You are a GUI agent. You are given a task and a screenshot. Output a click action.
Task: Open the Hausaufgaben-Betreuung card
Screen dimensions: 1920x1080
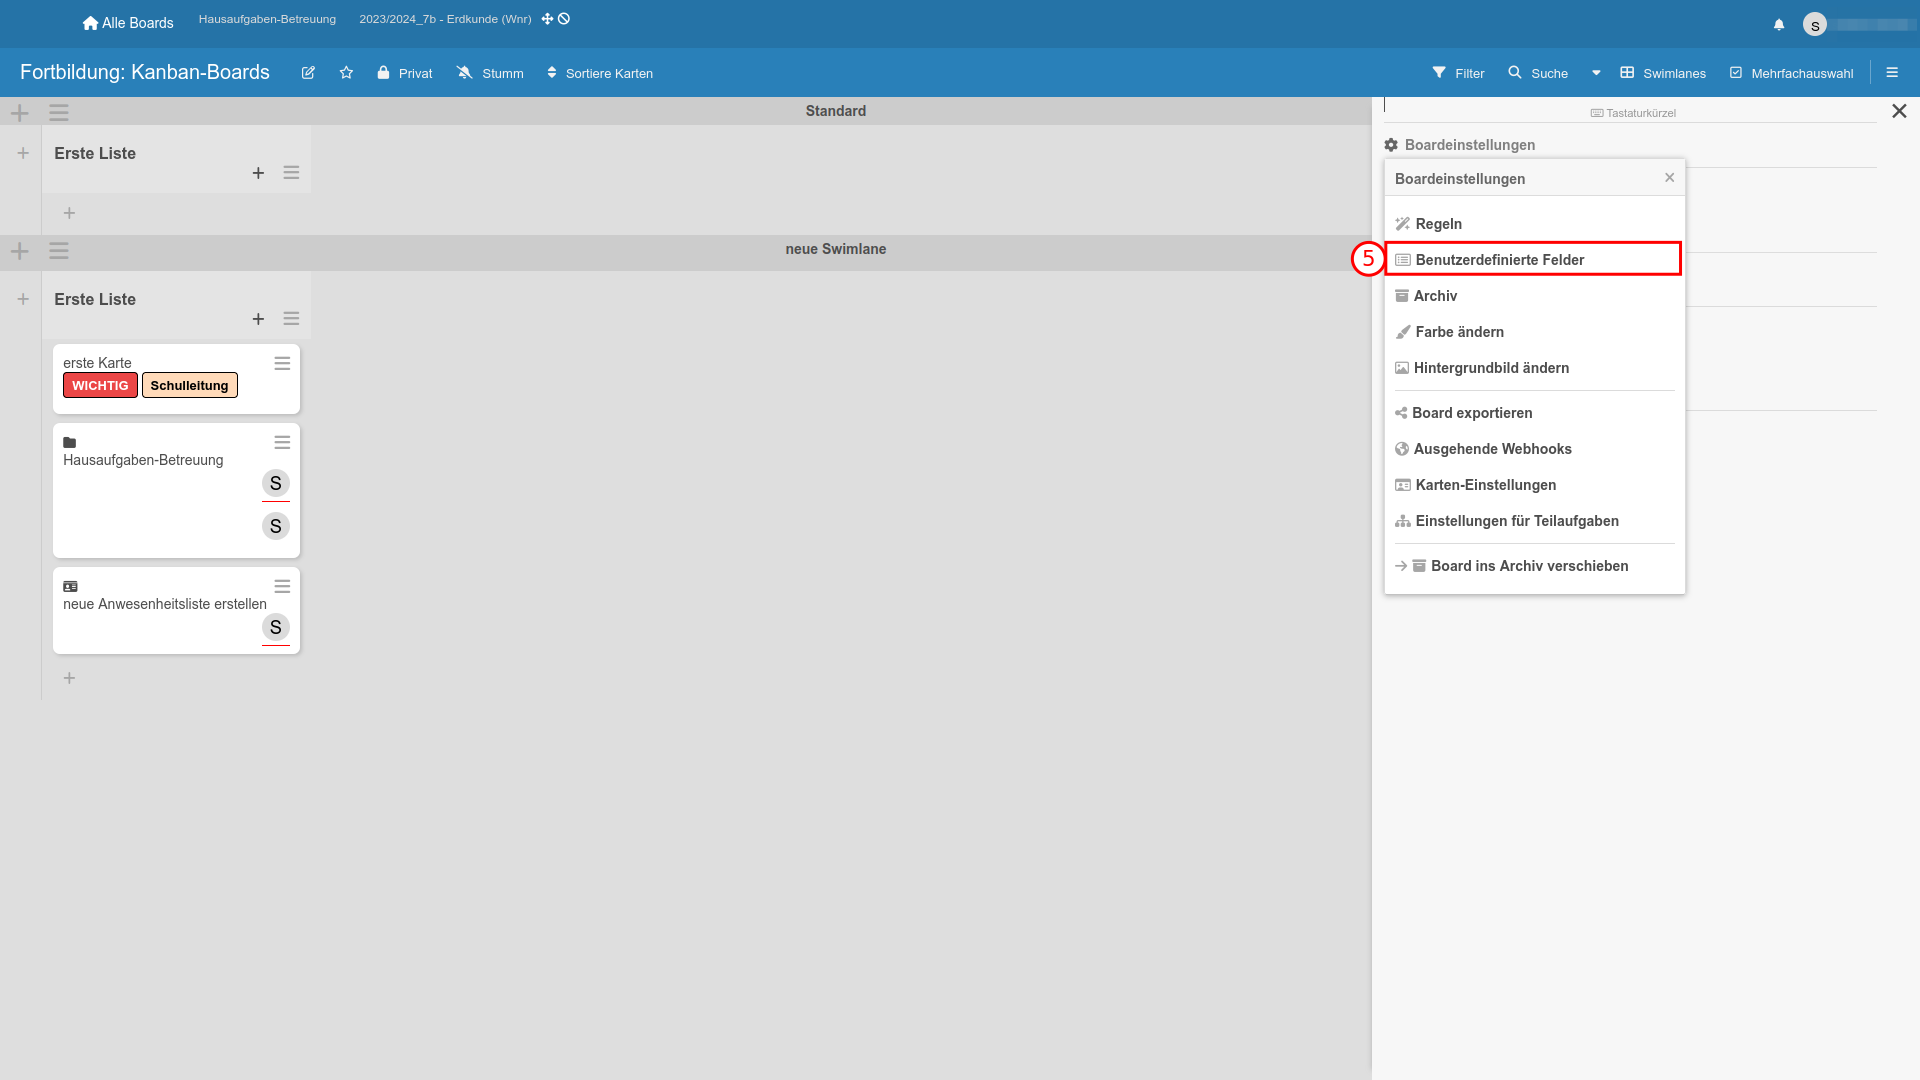(x=143, y=461)
